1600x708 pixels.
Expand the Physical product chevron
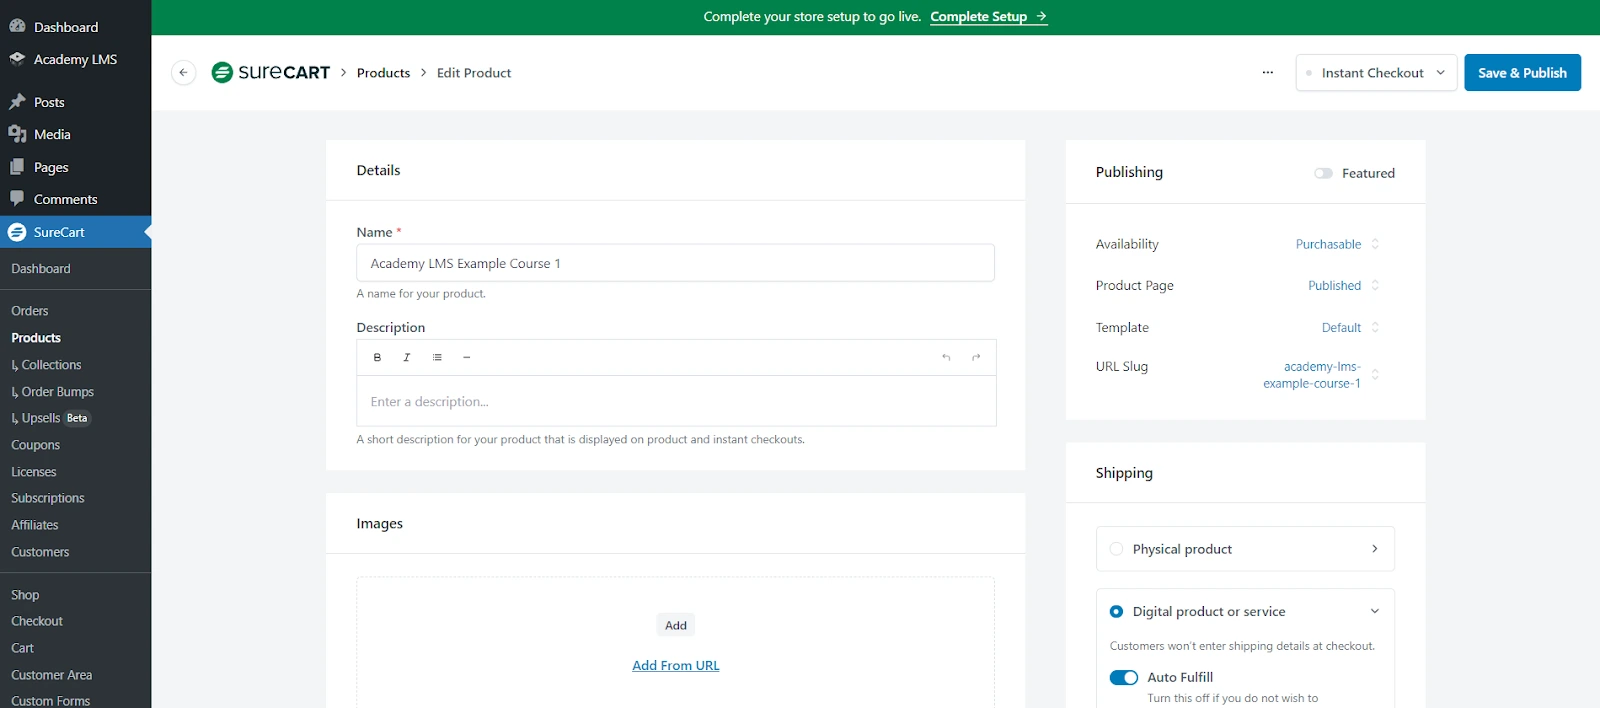(x=1375, y=549)
